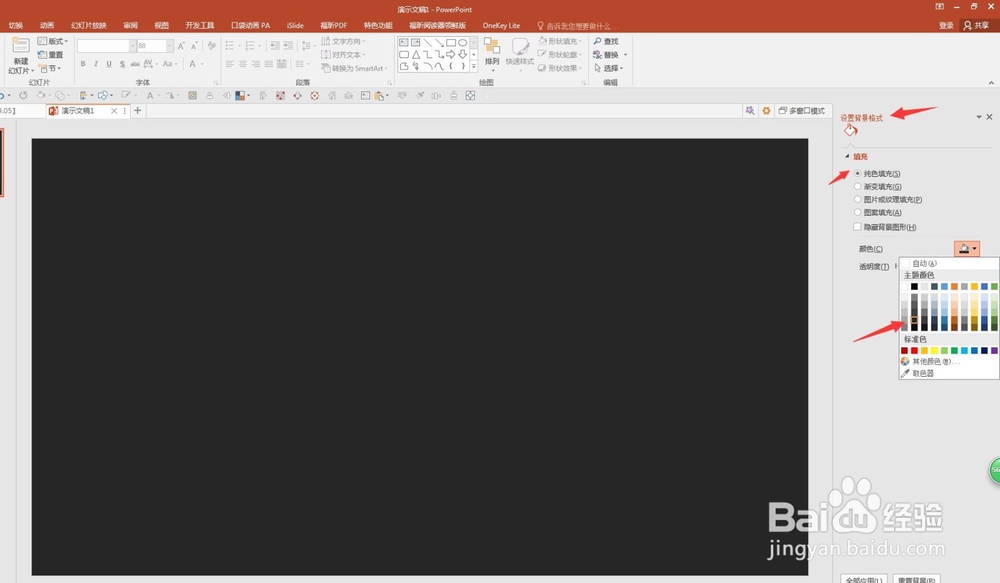This screenshot has height=583, width=1000.
Task: Click the quick access redo icon
Action: coord(23,96)
